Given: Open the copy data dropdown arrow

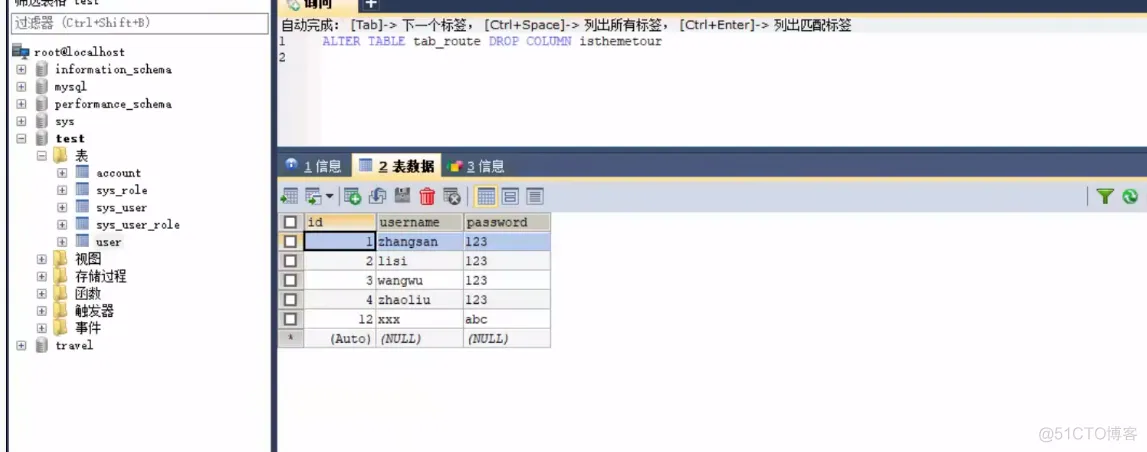Looking at the screenshot, I should [x=328, y=196].
